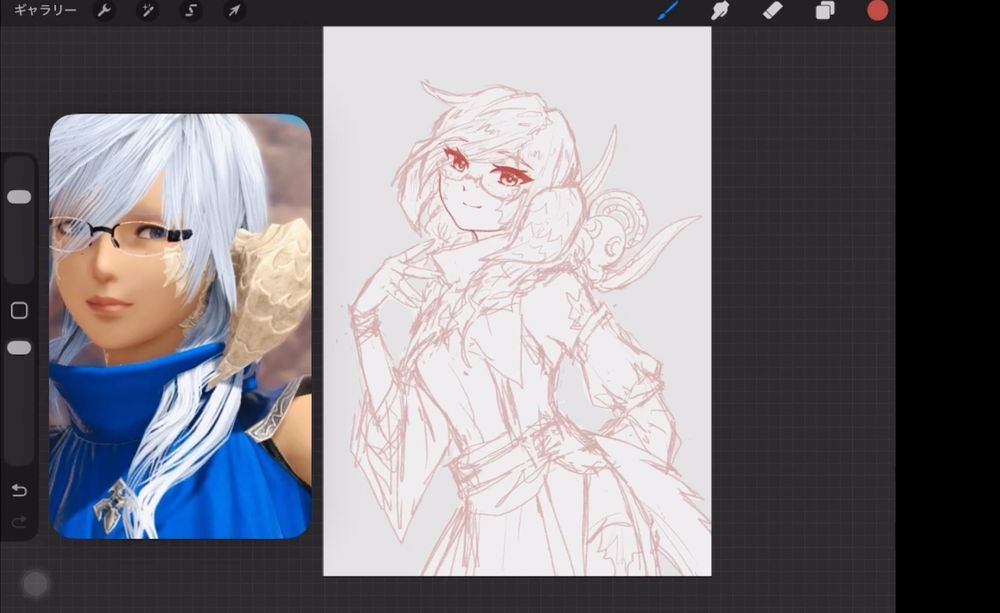The width and height of the screenshot is (1000, 613).
Task: Open the ギャラリー gallery view
Action: tap(45, 10)
